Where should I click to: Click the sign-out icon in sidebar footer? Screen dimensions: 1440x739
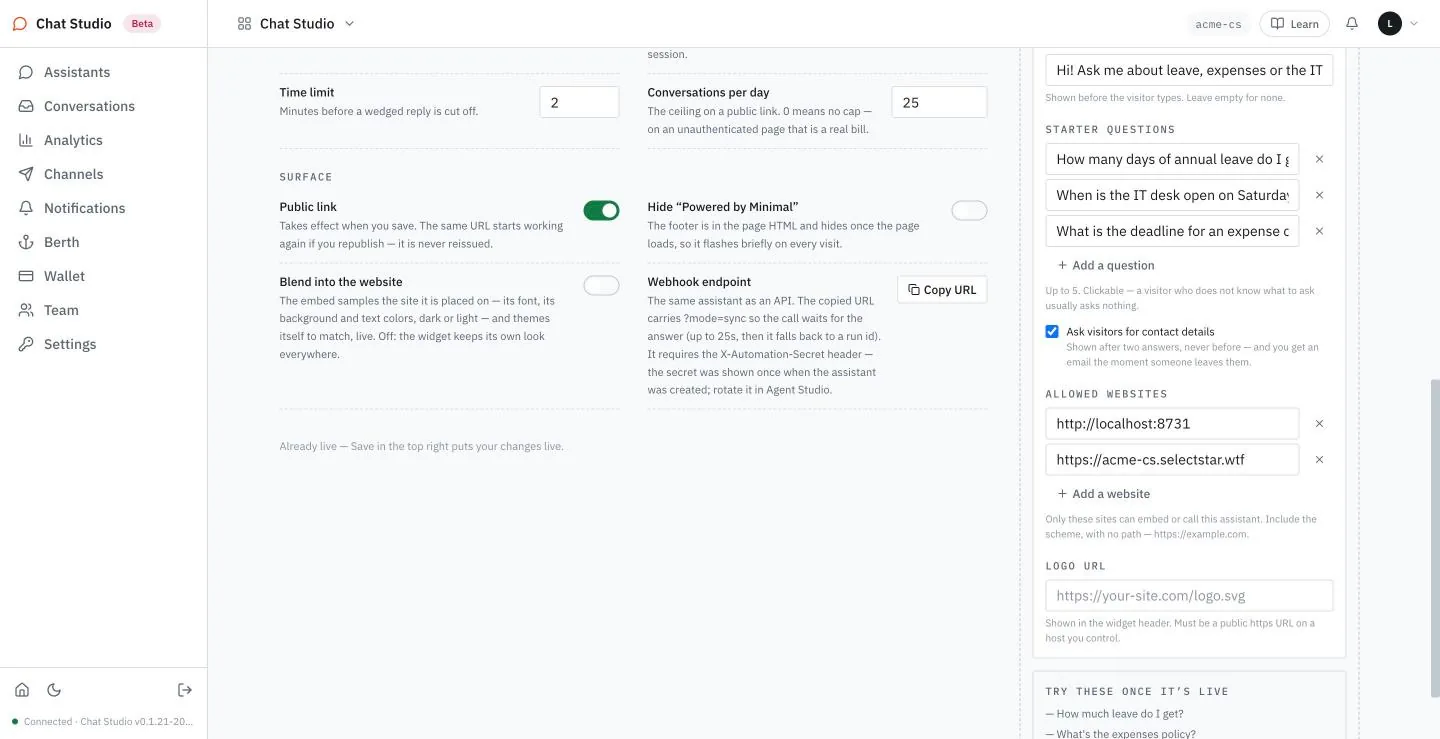point(185,690)
